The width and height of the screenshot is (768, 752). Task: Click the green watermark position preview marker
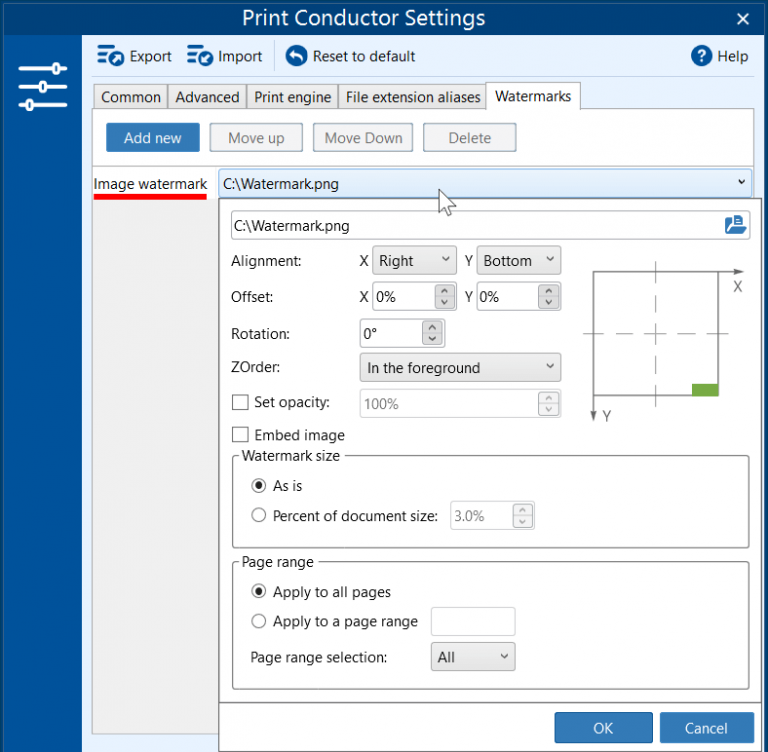(705, 389)
